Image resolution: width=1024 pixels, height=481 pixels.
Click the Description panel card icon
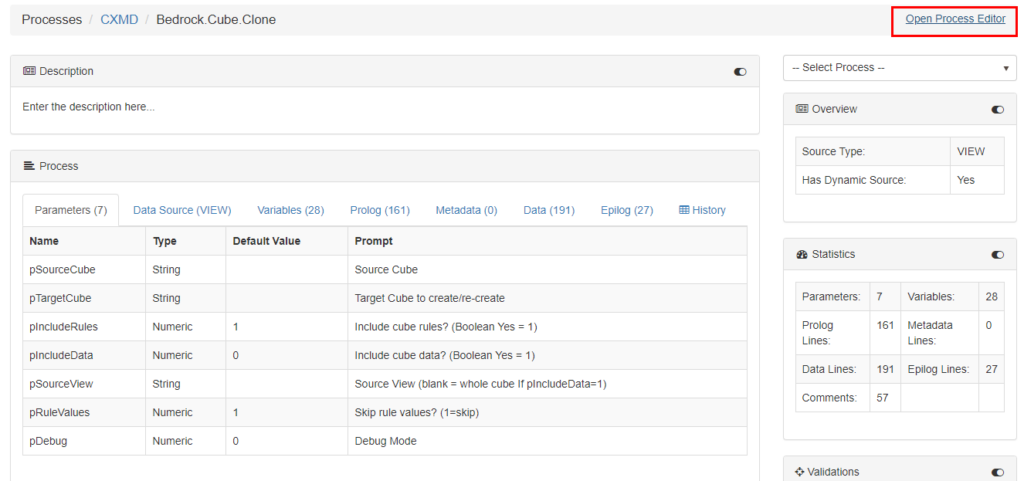(29, 71)
